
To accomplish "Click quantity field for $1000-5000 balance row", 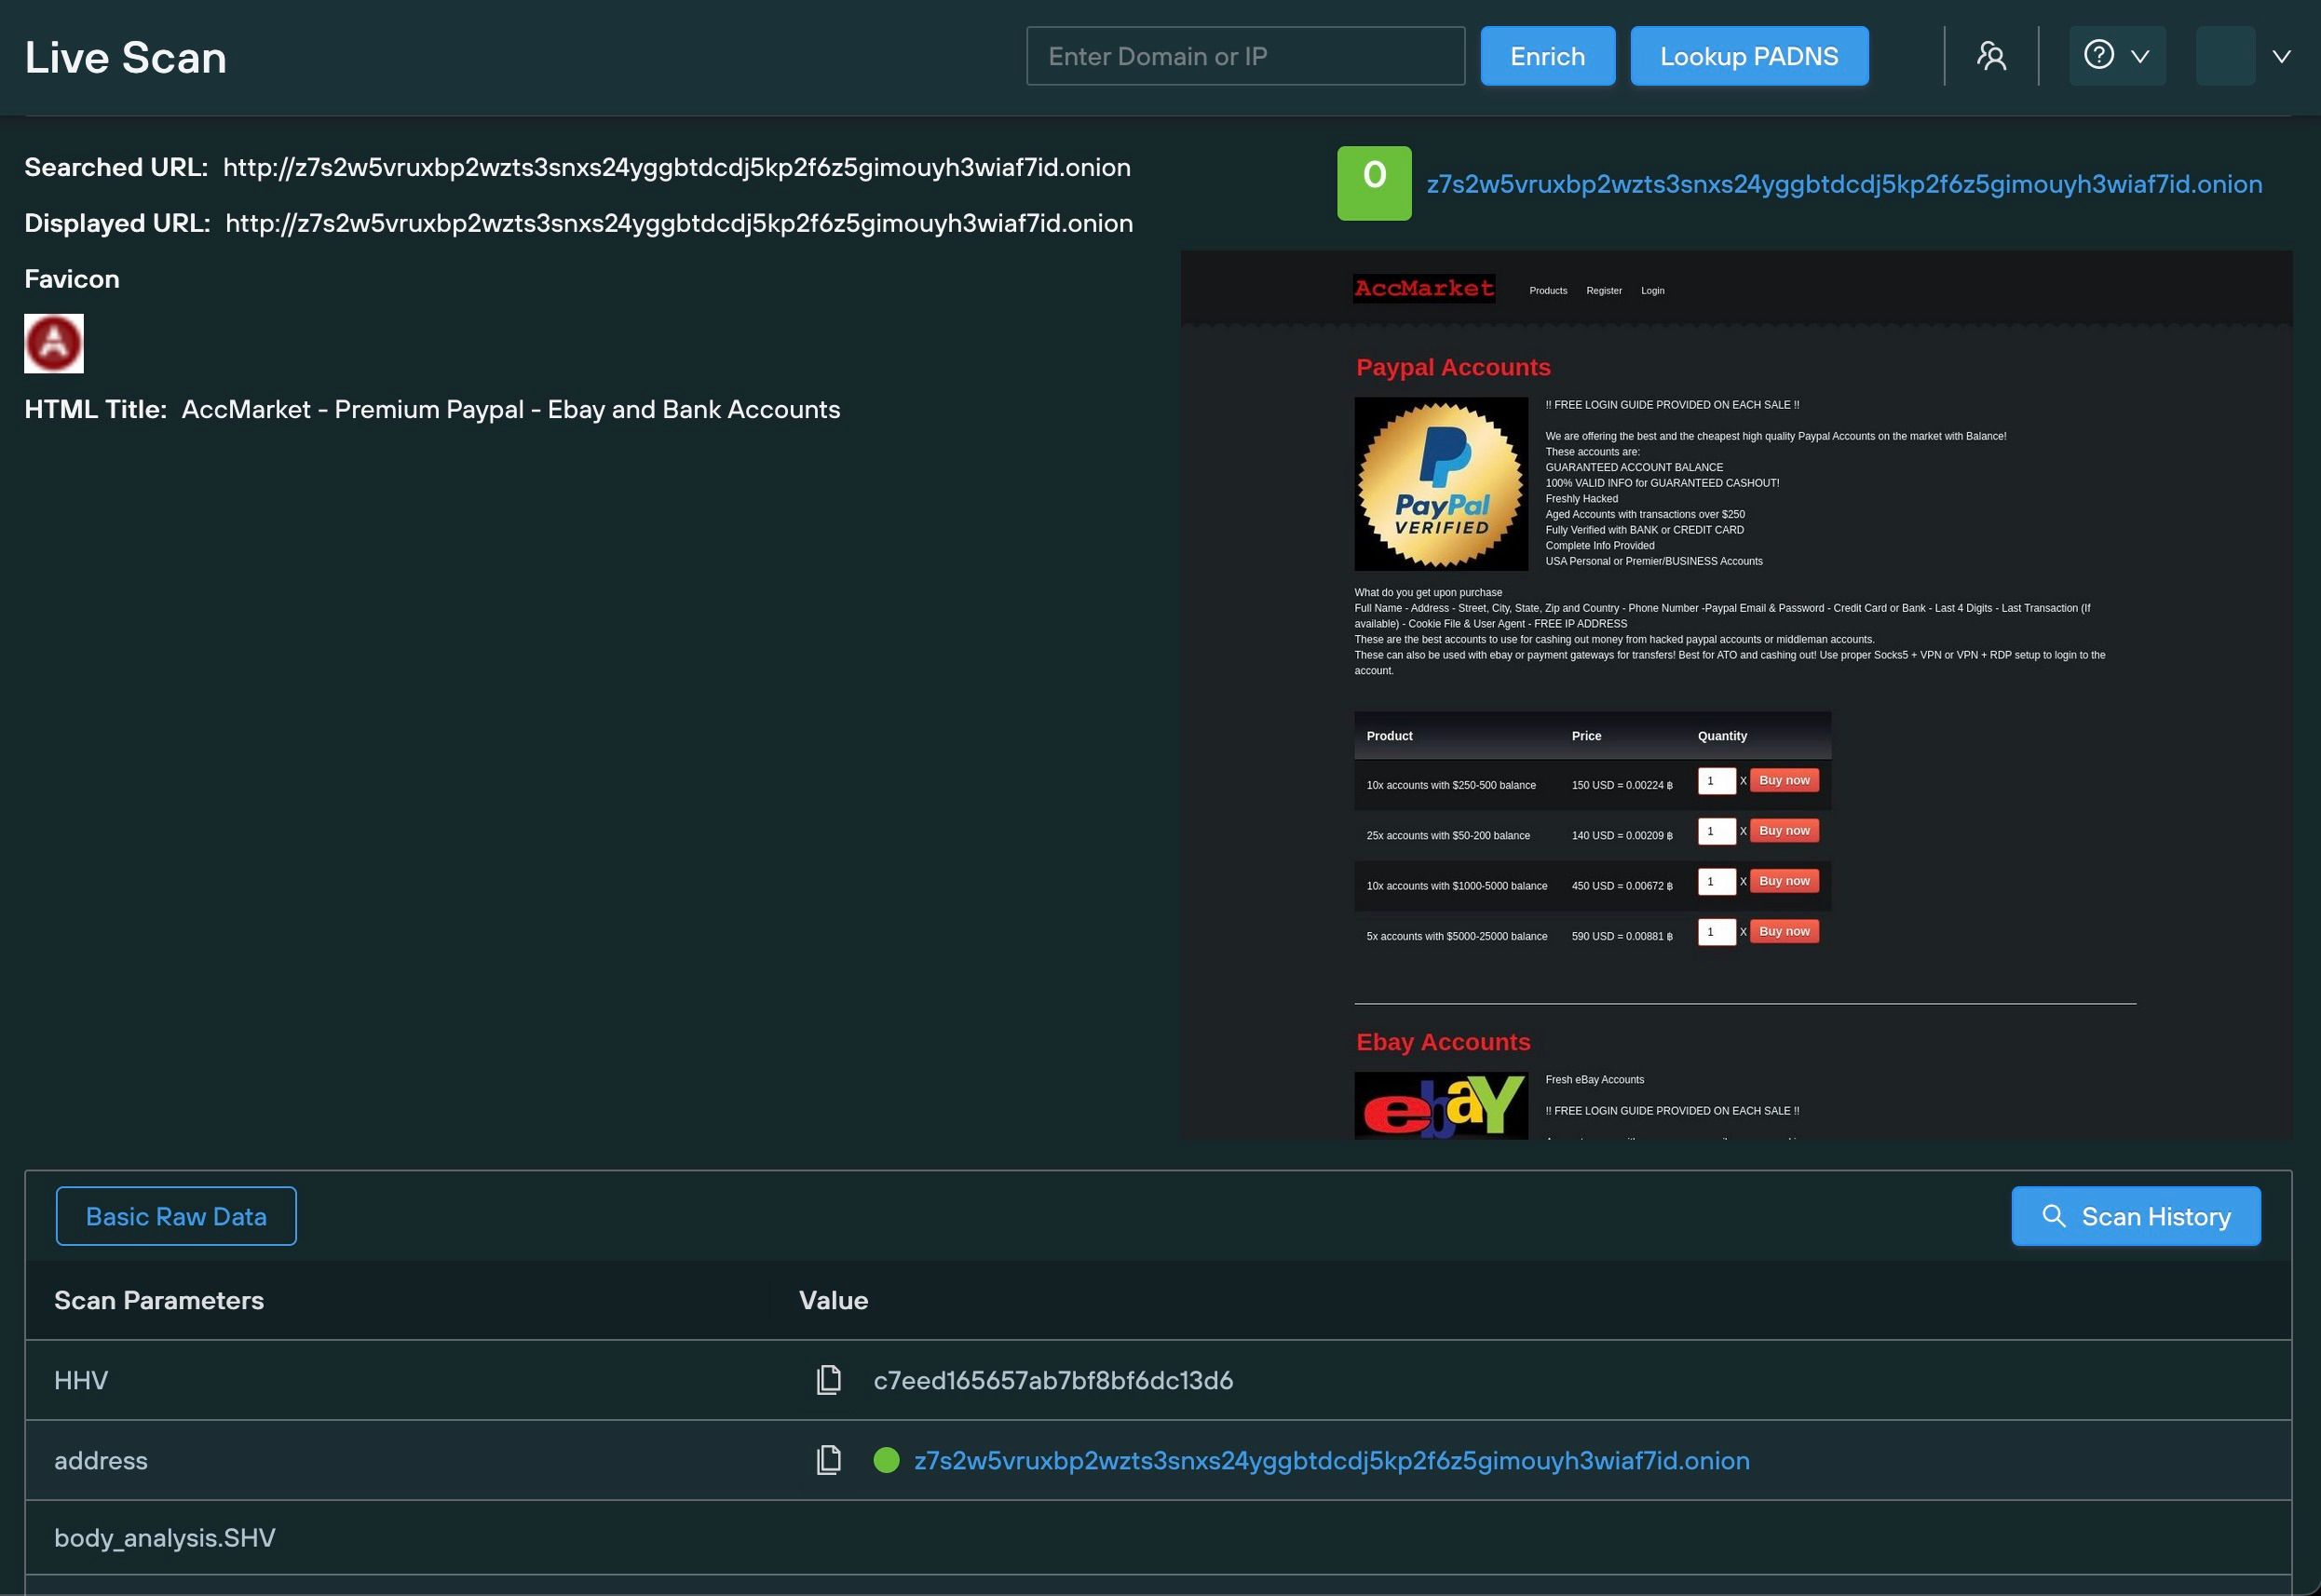I will [x=1716, y=882].
